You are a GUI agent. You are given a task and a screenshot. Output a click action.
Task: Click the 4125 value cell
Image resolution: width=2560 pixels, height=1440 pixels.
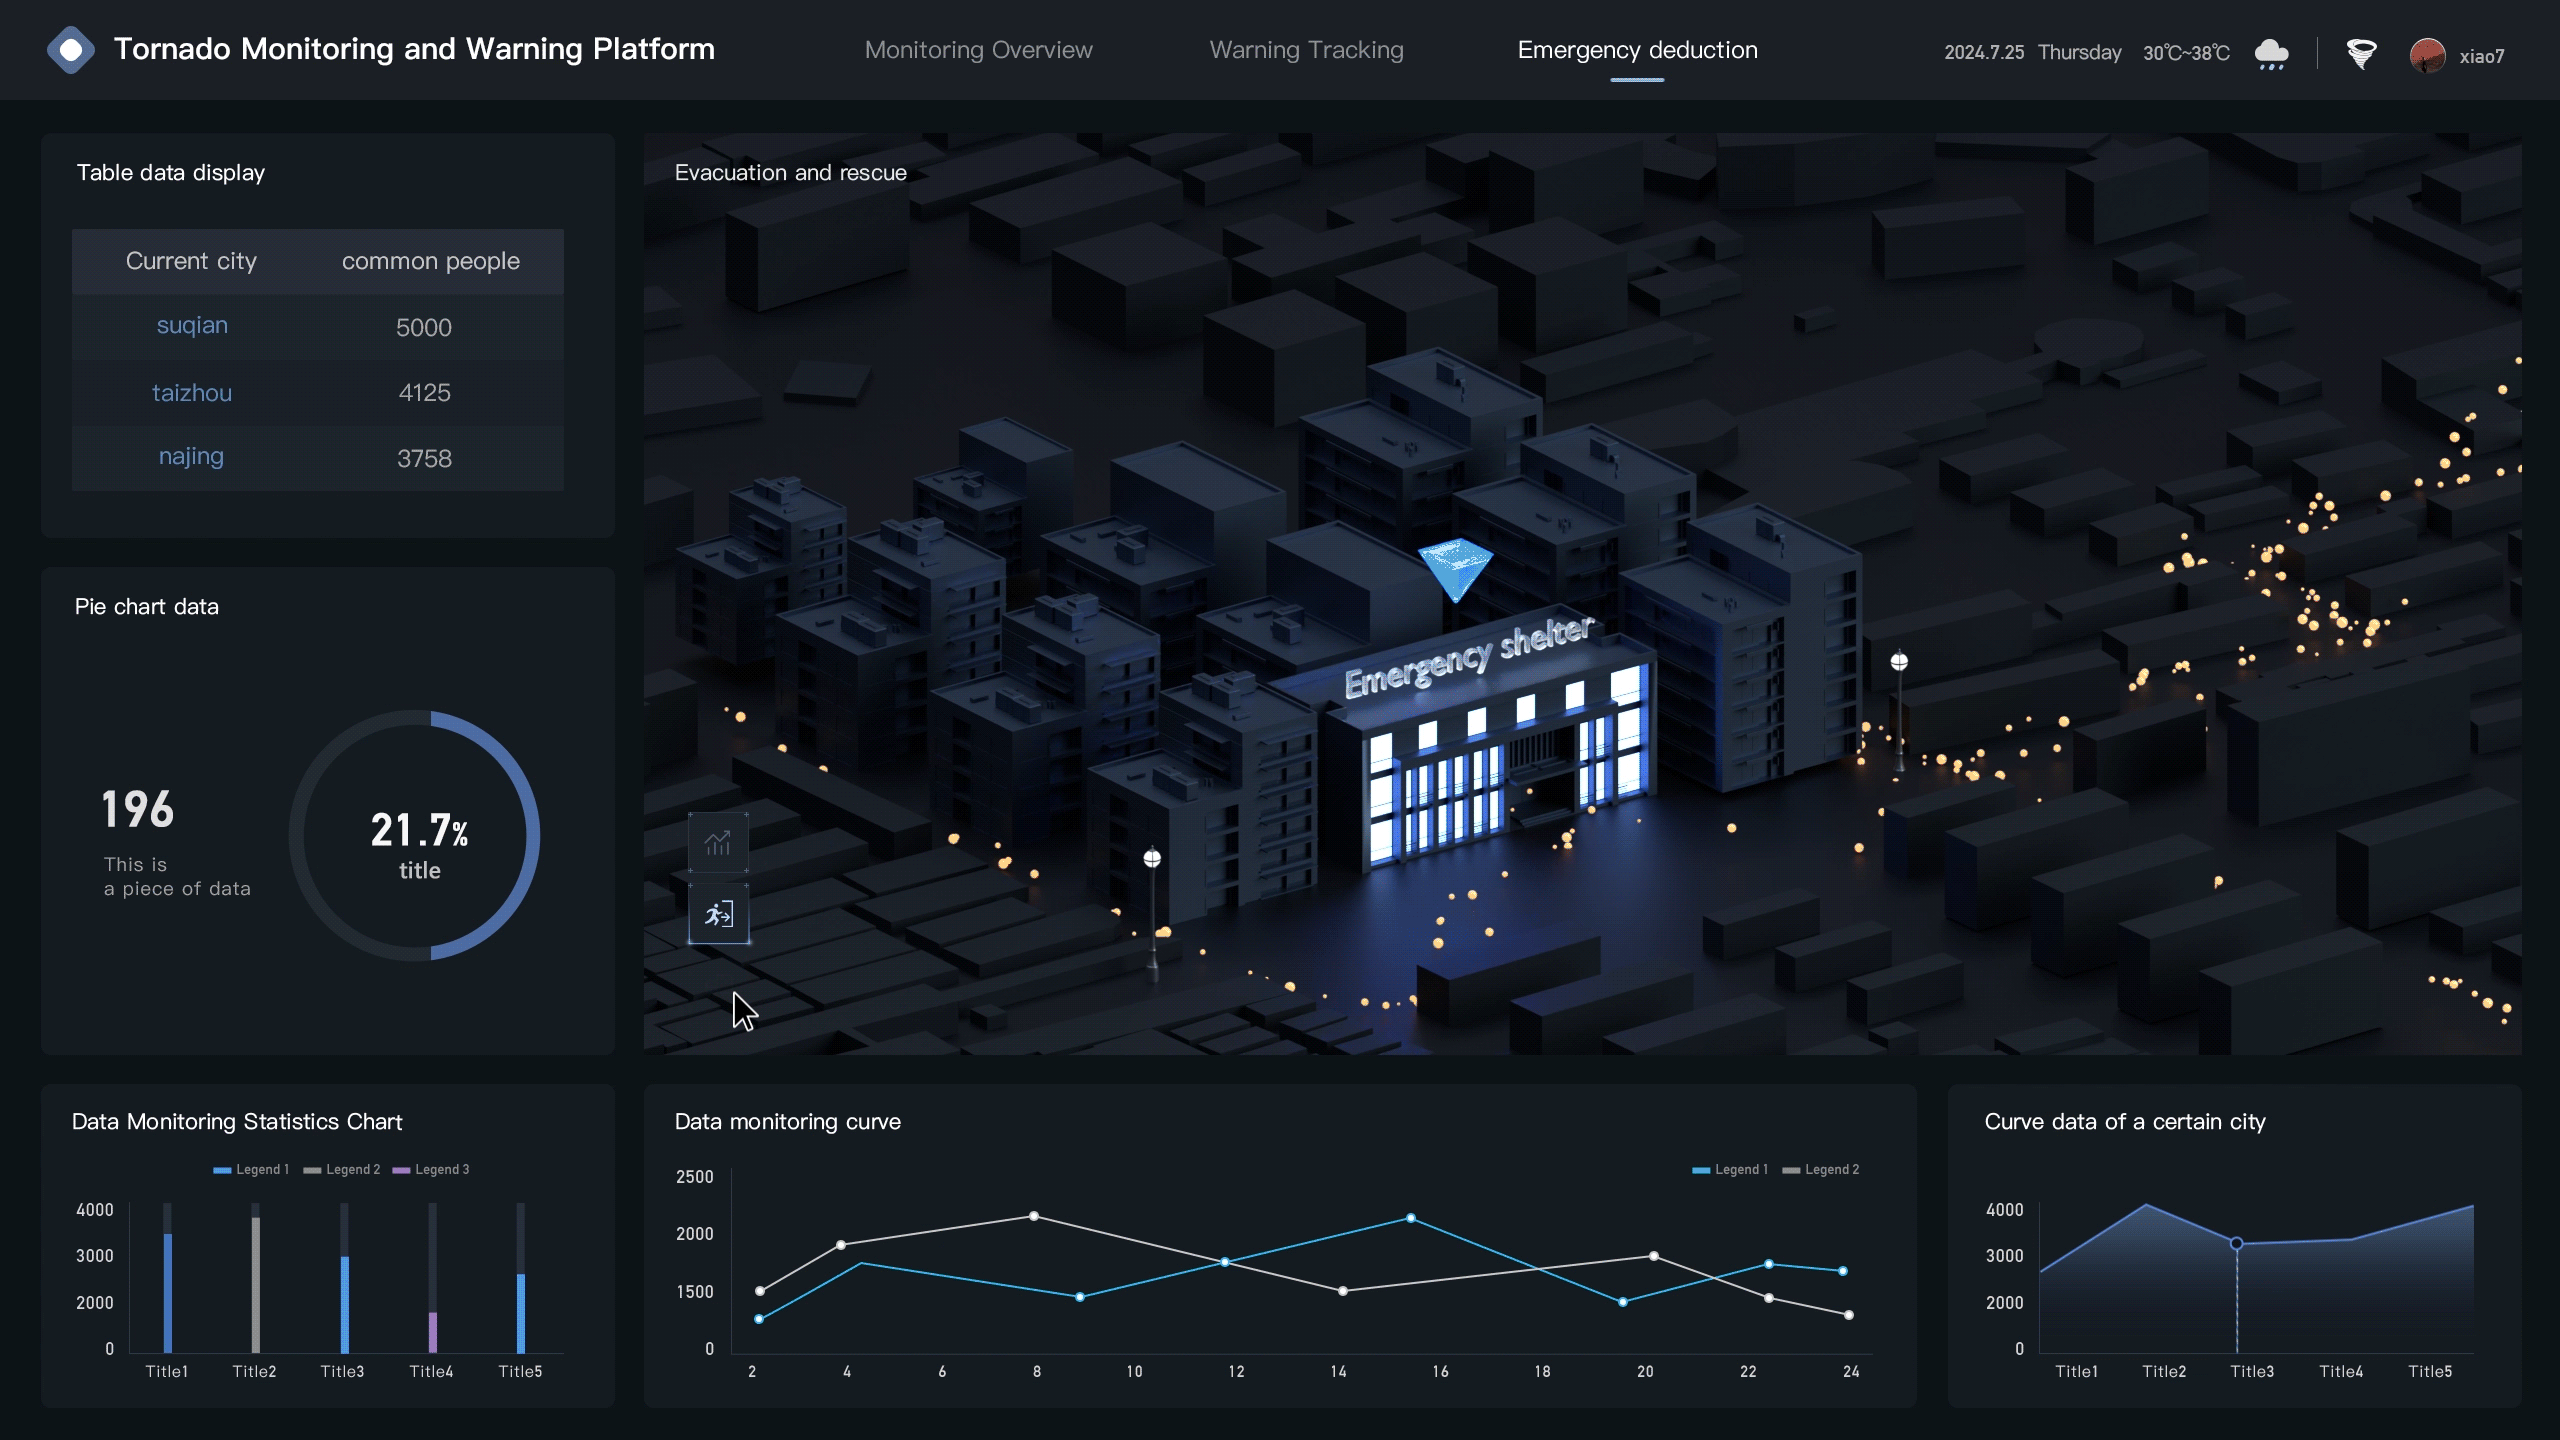click(424, 393)
